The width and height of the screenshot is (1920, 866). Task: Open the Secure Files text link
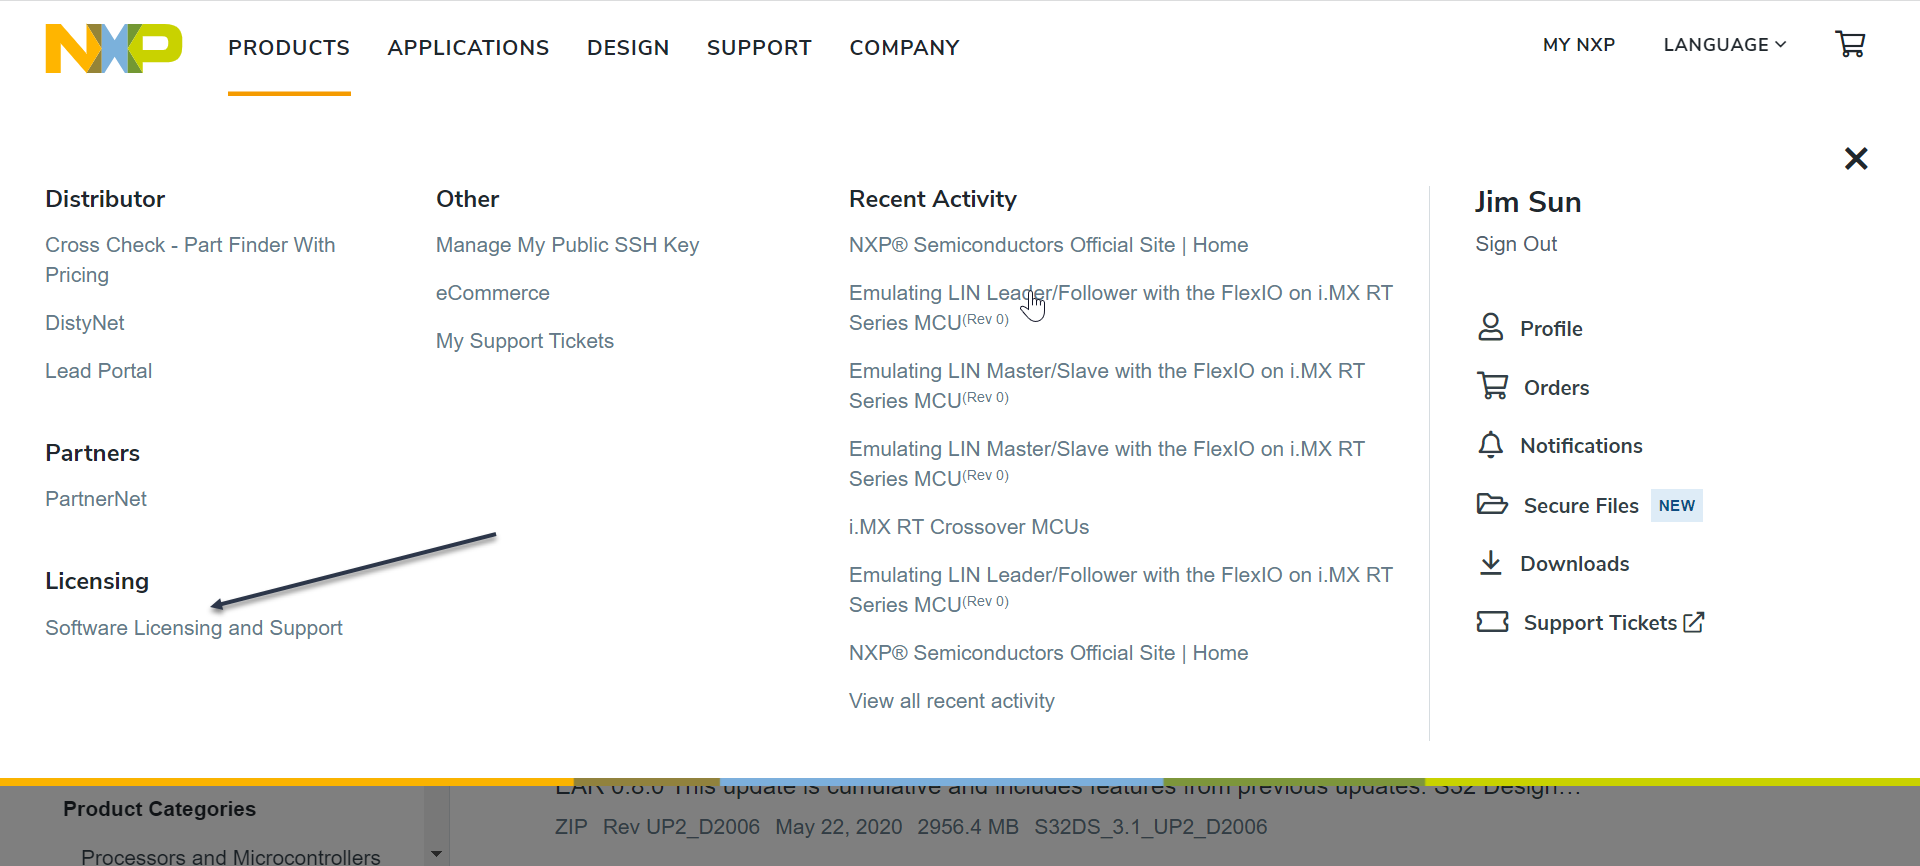tap(1581, 506)
